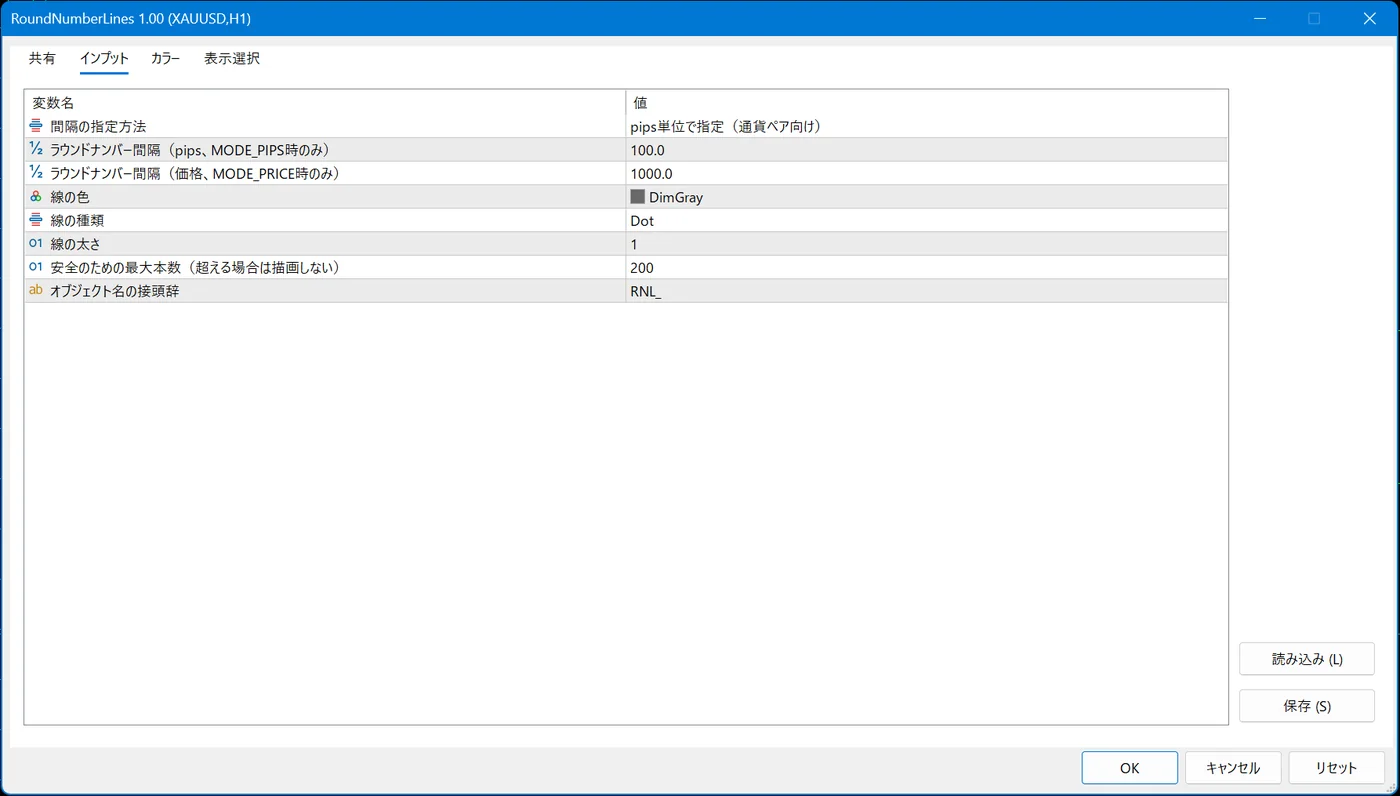Open the DimGray color value dropdown
The image size is (1400, 796).
pyautogui.click(x=927, y=197)
